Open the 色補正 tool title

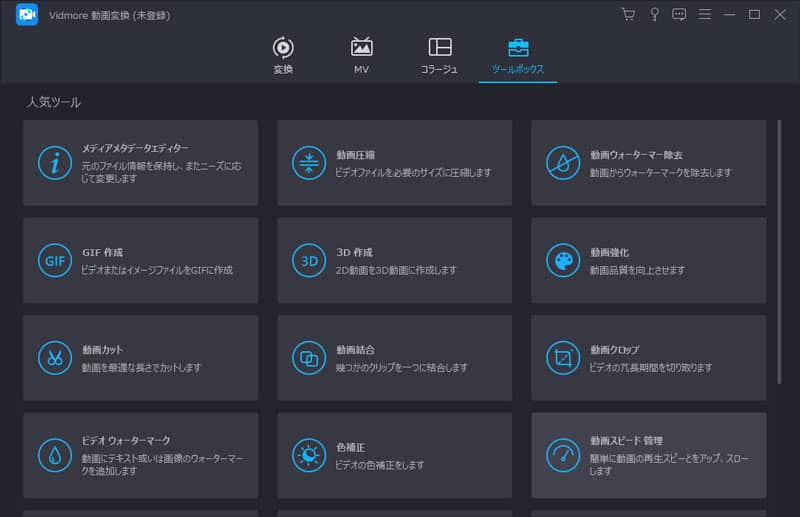pyautogui.click(x=351, y=447)
